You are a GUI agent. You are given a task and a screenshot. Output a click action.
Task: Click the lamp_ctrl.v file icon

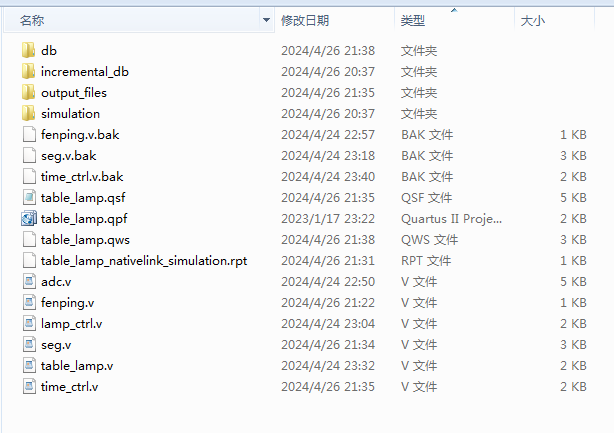(29, 324)
